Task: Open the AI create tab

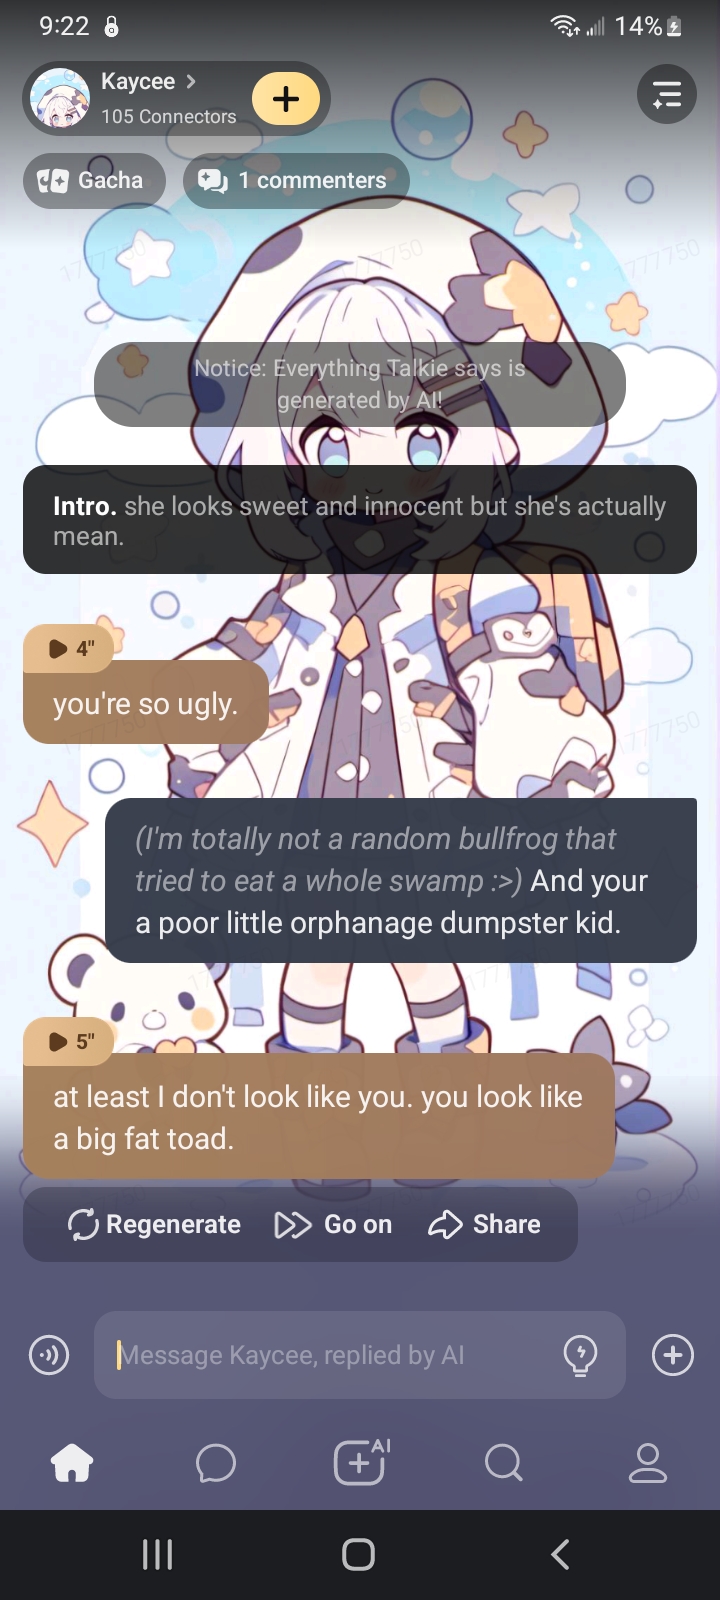Action: click(360, 1462)
